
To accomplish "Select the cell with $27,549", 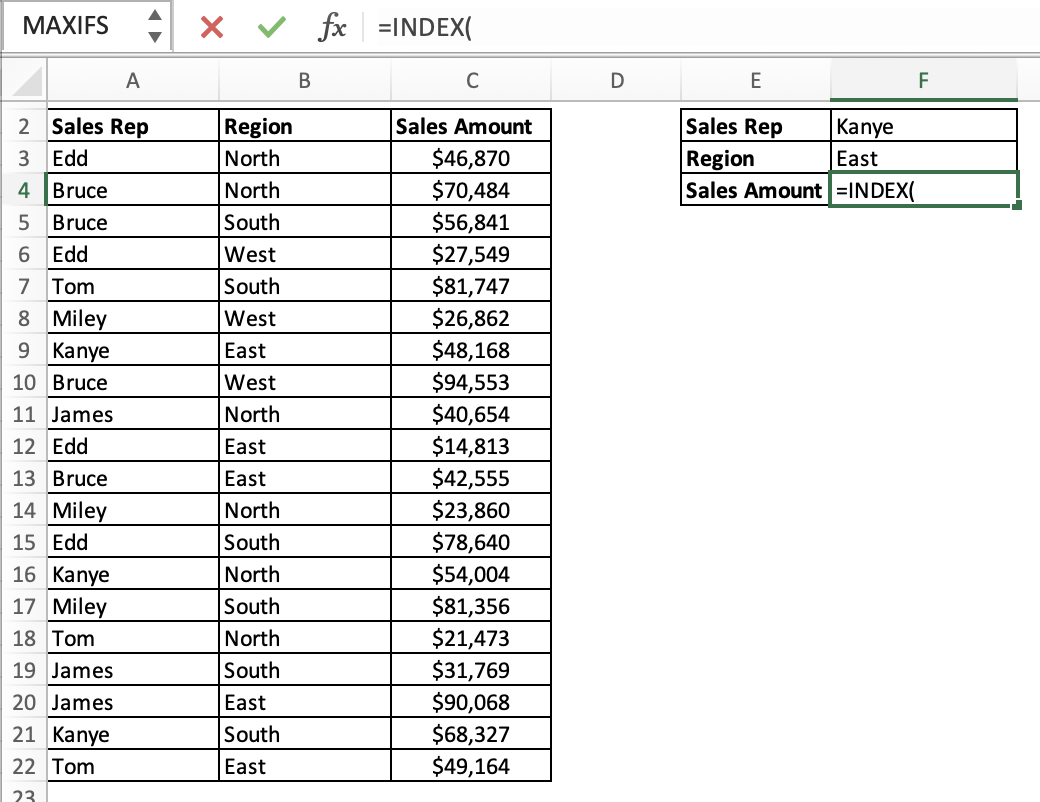I will click(471, 254).
